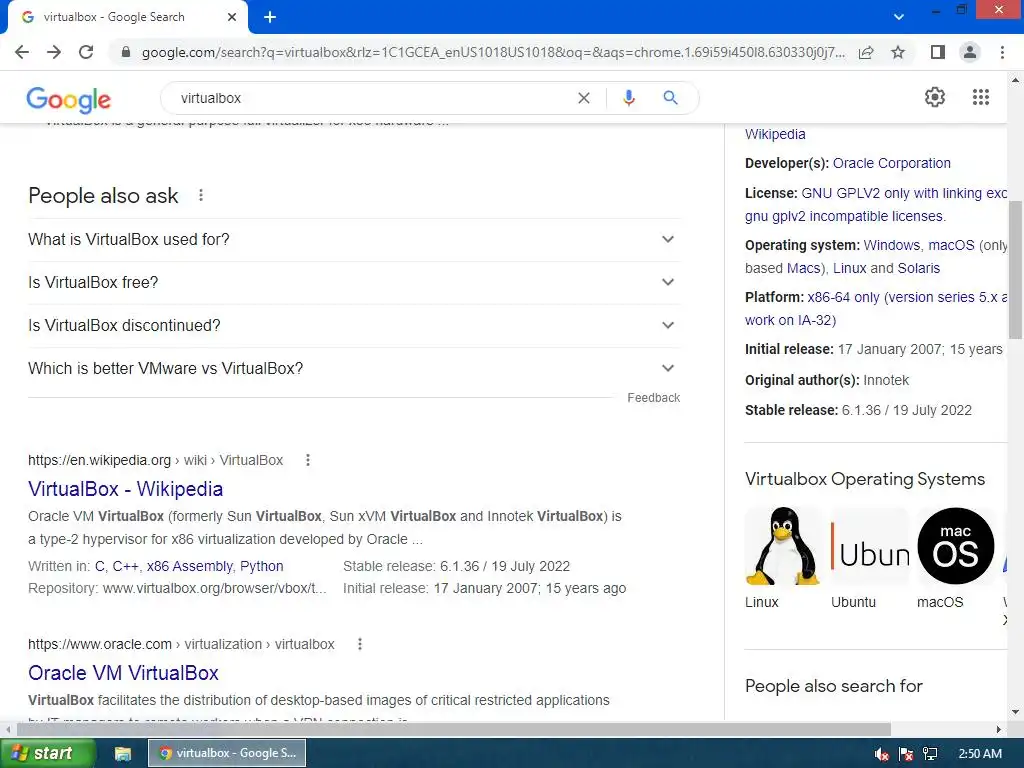Open the Google apps grid
The image size is (1024, 768).
[x=981, y=97]
